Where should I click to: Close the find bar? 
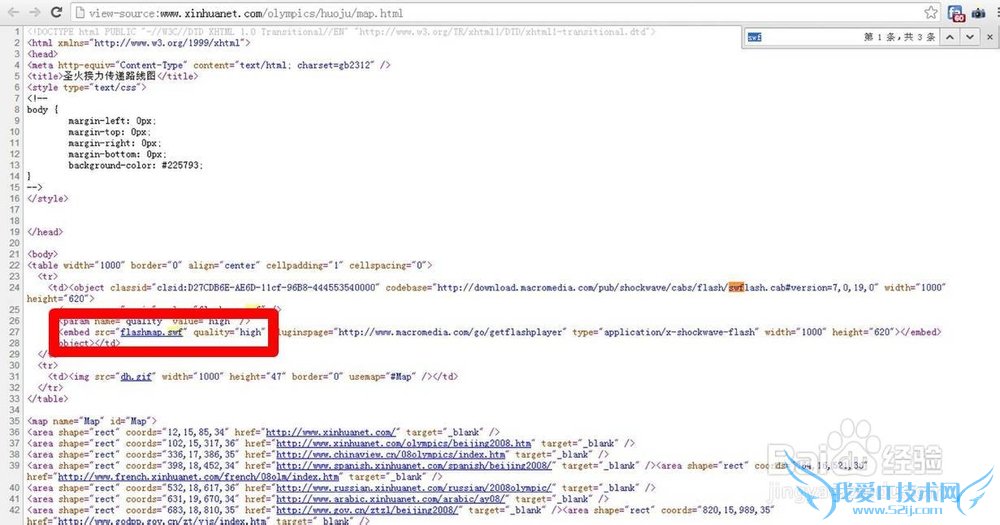(x=990, y=37)
